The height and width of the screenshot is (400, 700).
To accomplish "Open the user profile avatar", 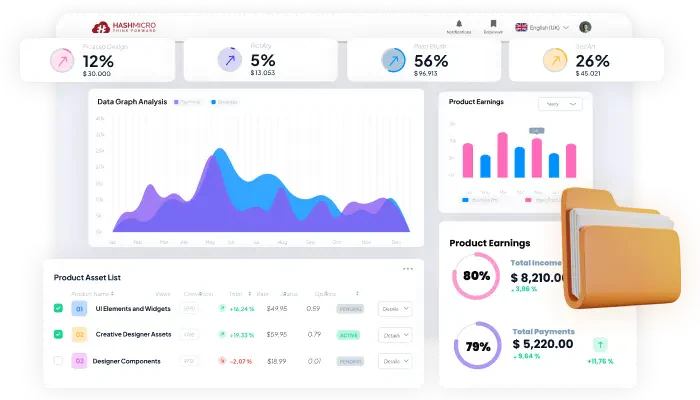I will click(x=585, y=27).
